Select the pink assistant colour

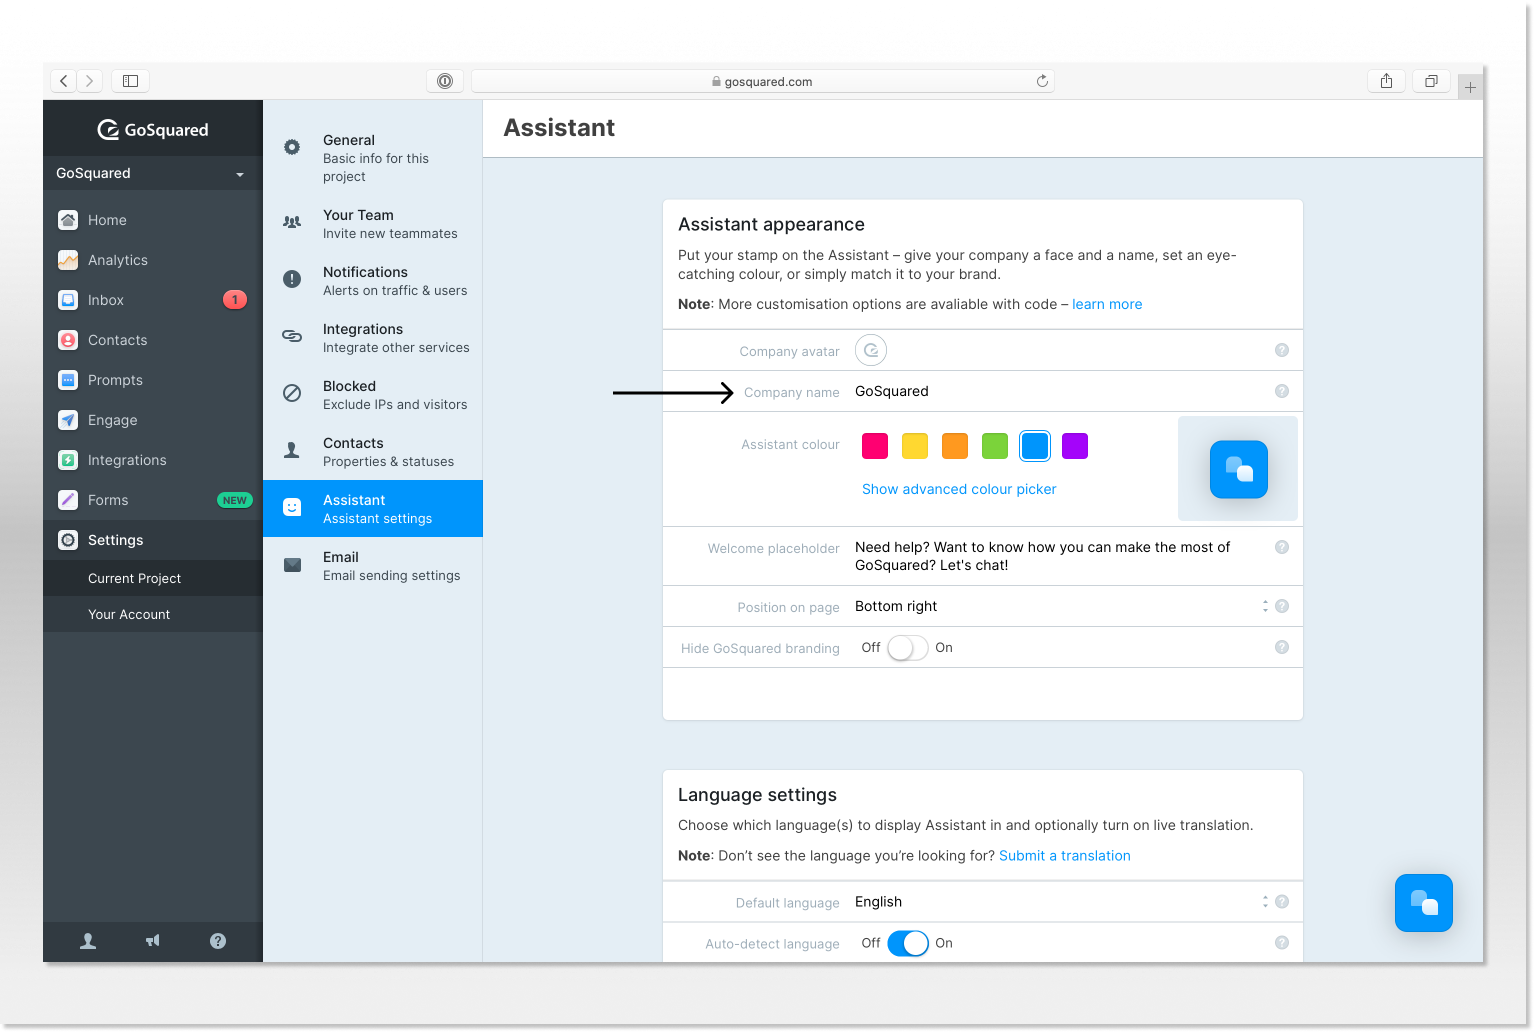click(x=875, y=446)
